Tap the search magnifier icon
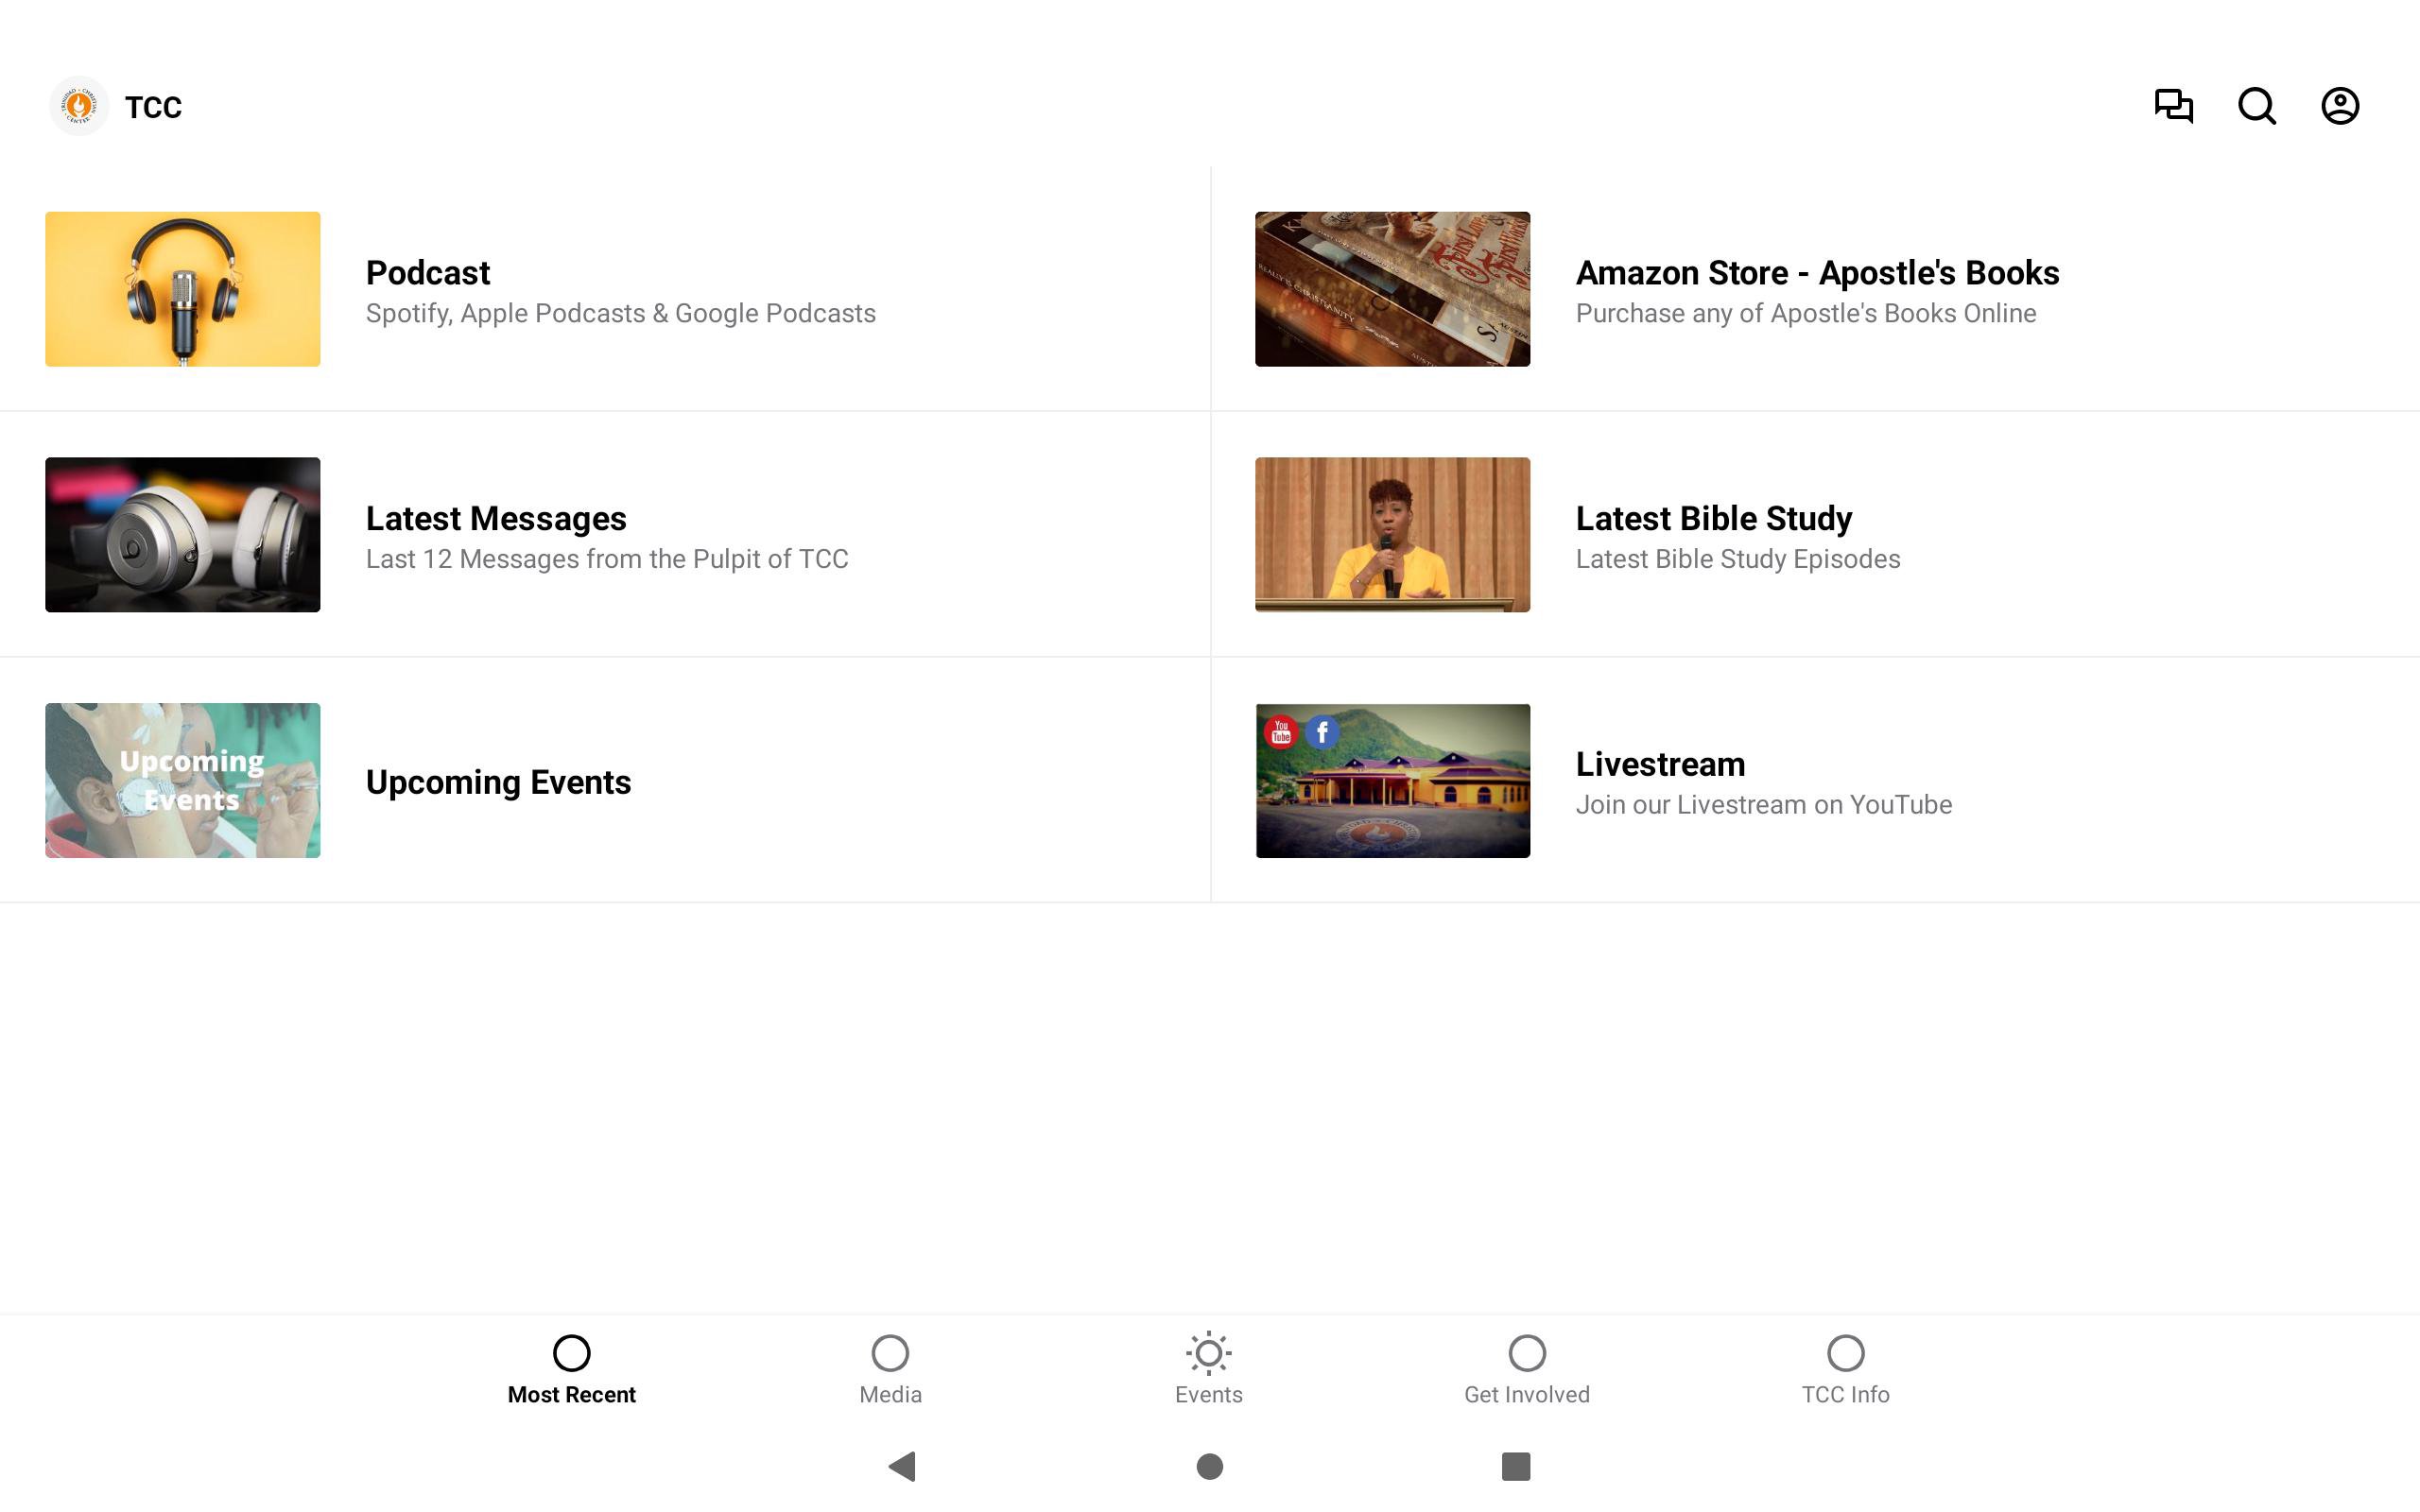 point(2256,106)
